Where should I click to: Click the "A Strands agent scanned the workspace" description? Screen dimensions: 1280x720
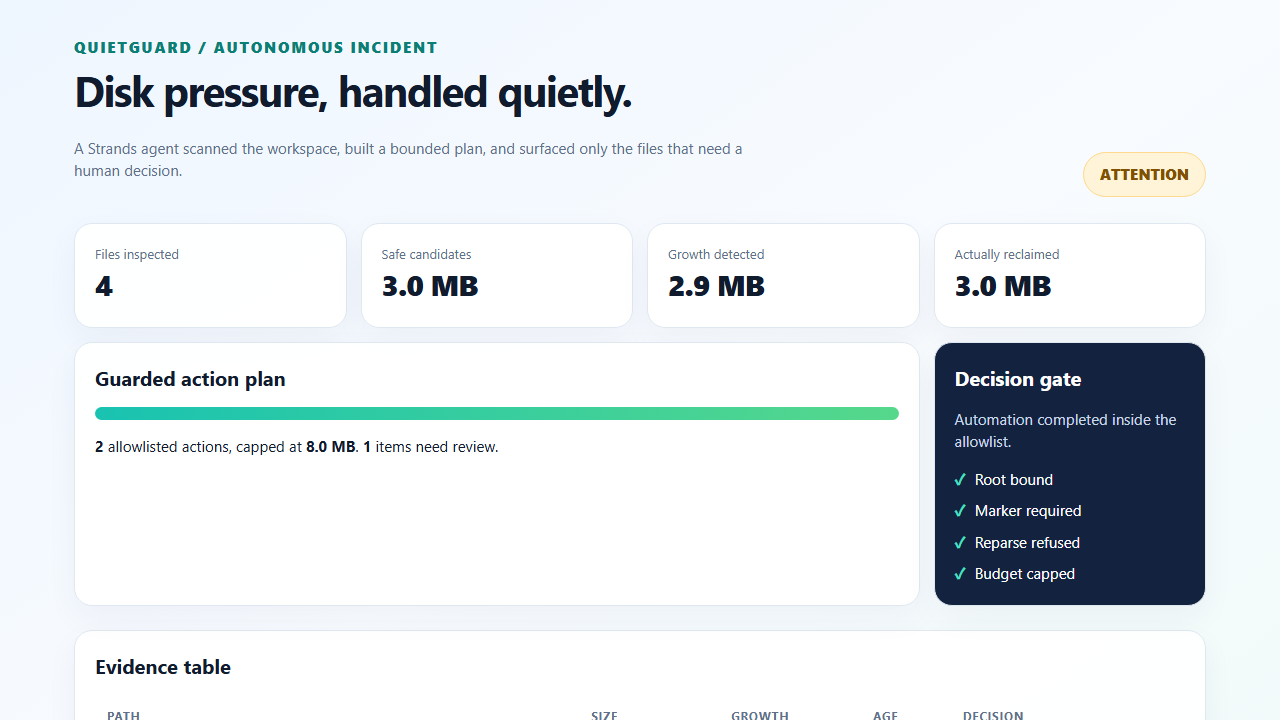(408, 160)
